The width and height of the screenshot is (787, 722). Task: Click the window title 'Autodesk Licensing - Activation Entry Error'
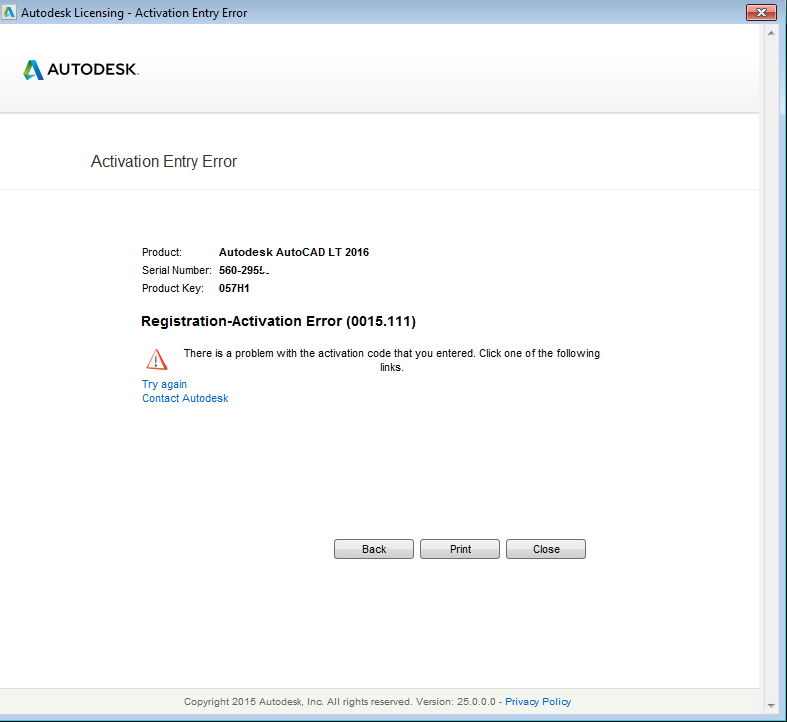[134, 13]
